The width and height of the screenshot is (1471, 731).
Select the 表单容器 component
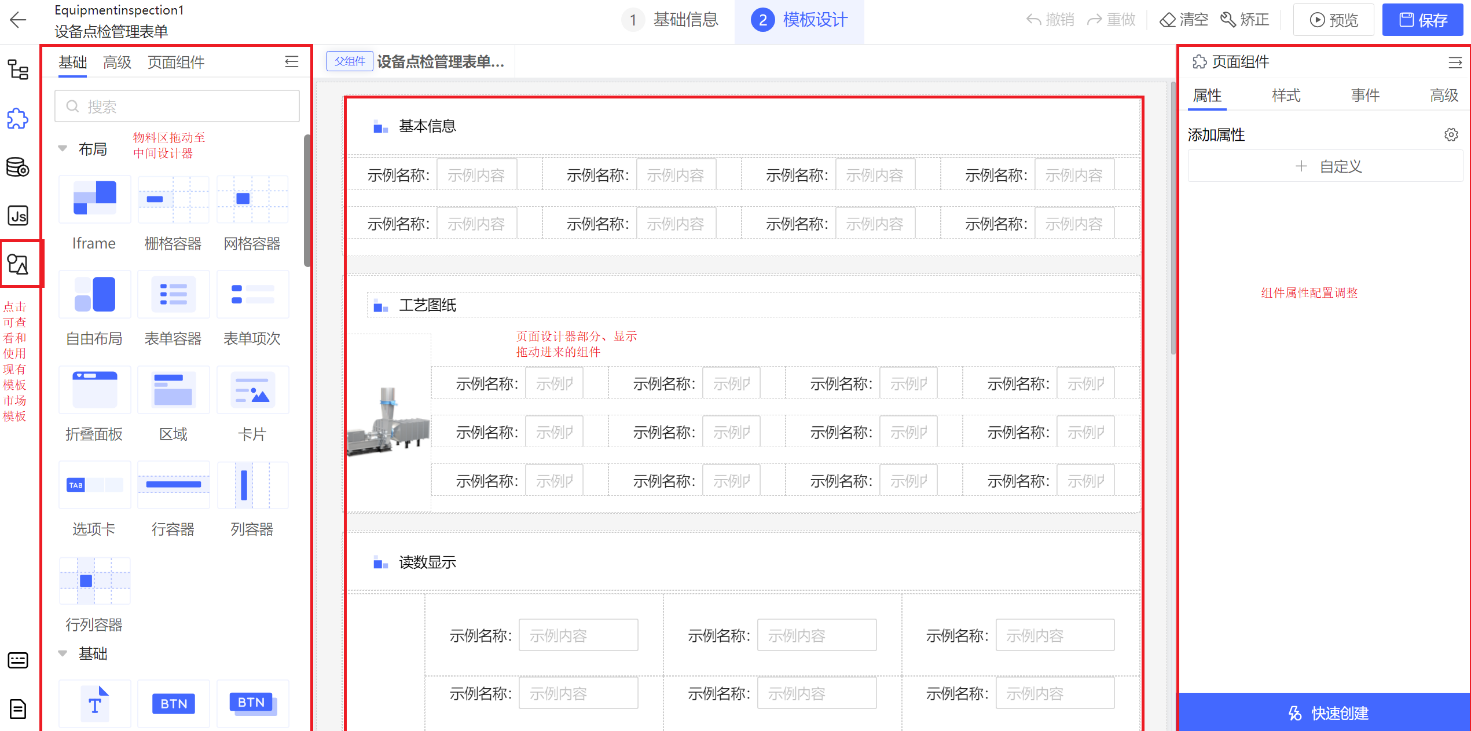pos(173,309)
